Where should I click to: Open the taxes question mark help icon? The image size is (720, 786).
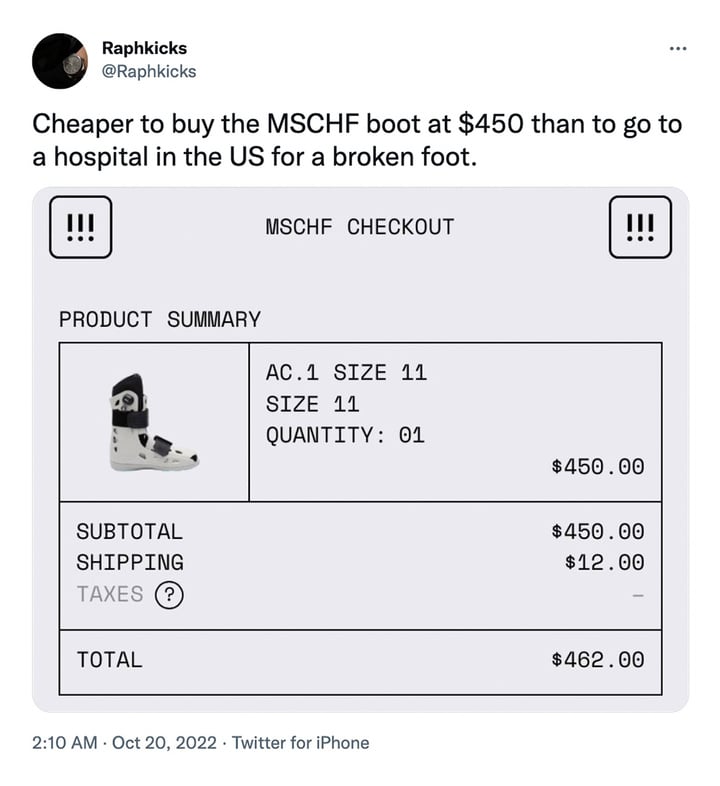169,595
